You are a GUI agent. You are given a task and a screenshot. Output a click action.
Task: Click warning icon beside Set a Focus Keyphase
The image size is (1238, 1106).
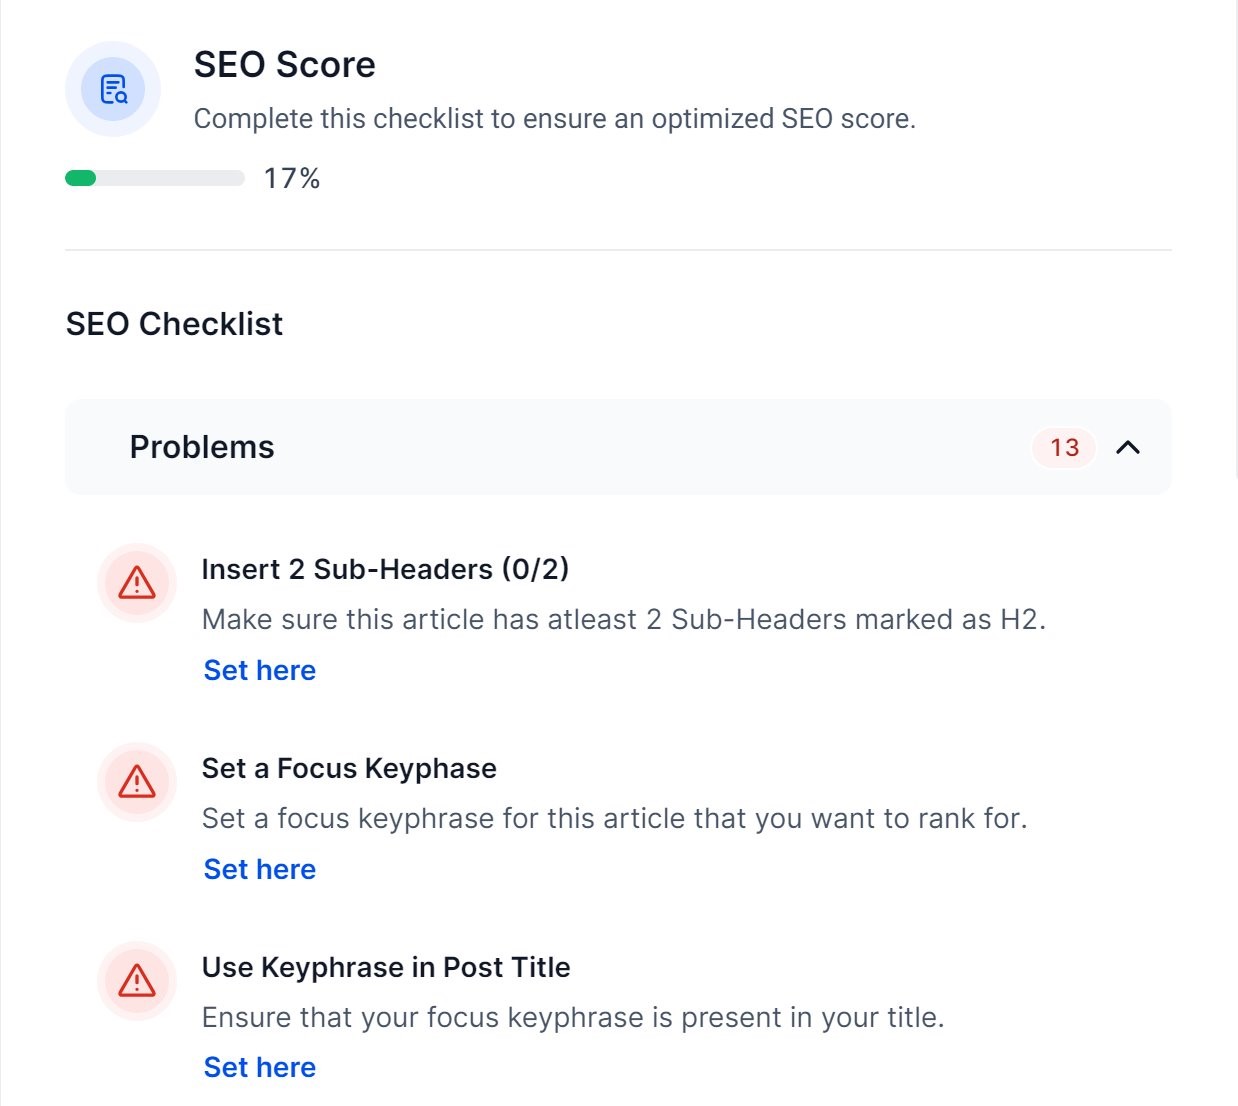pos(137,781)
